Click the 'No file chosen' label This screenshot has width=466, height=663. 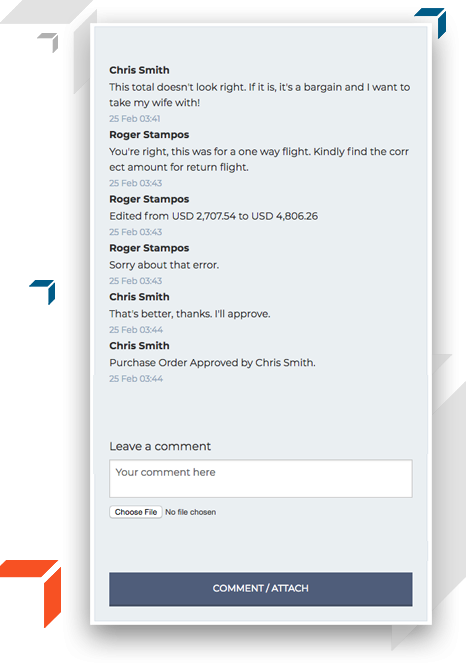(191, 512)
